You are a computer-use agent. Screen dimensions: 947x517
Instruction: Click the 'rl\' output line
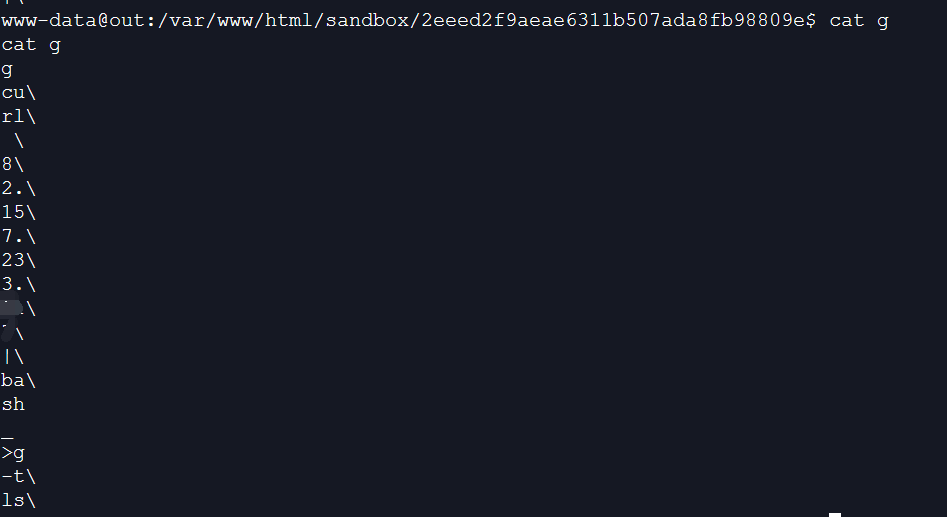tap(19, 117)
